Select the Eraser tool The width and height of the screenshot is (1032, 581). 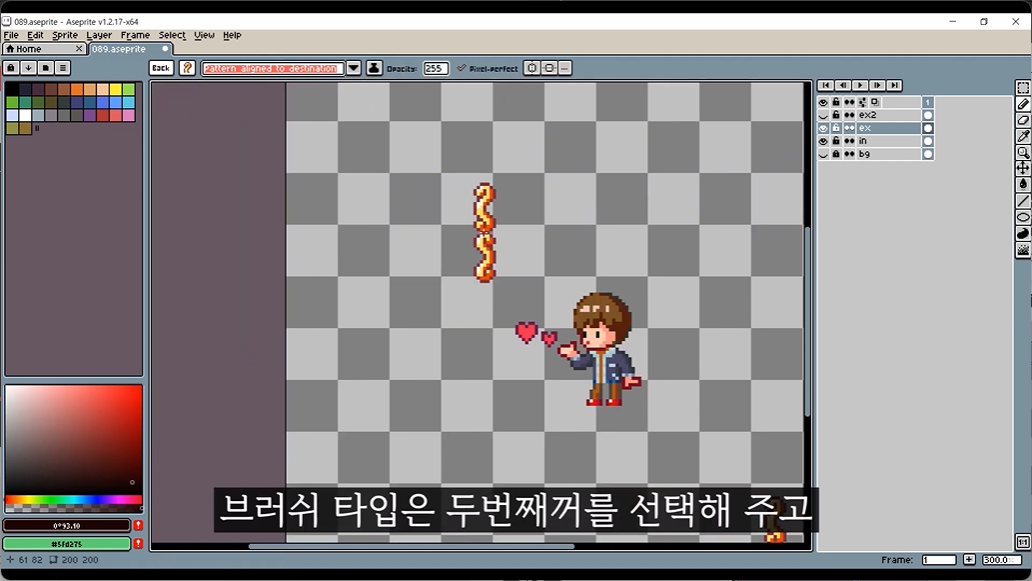(1023, 120)
